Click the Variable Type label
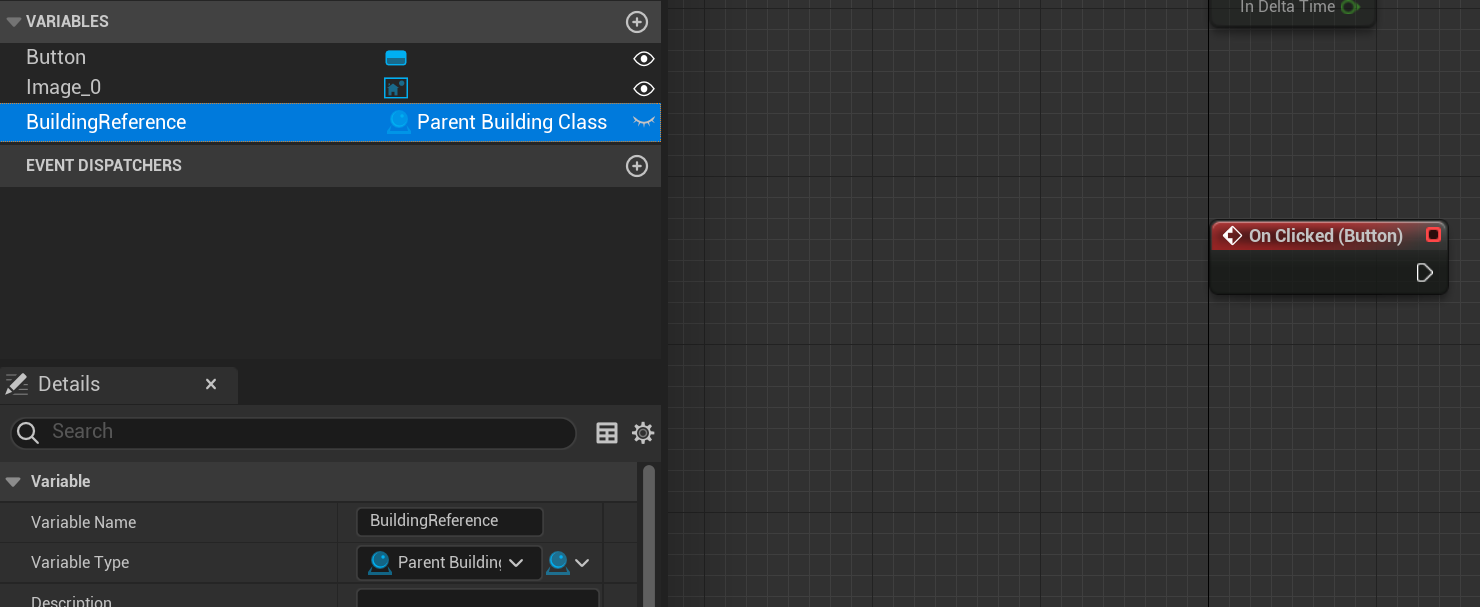 [80, 562]
